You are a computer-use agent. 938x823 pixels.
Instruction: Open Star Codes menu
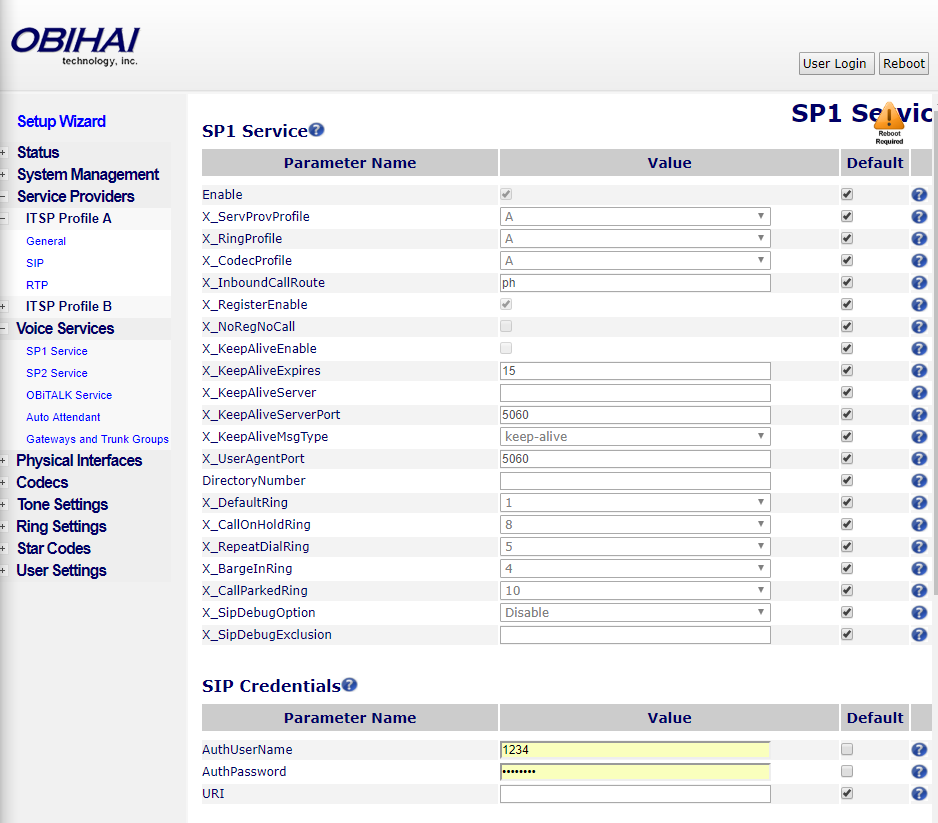pyautogui.click(x=54, y=548)
